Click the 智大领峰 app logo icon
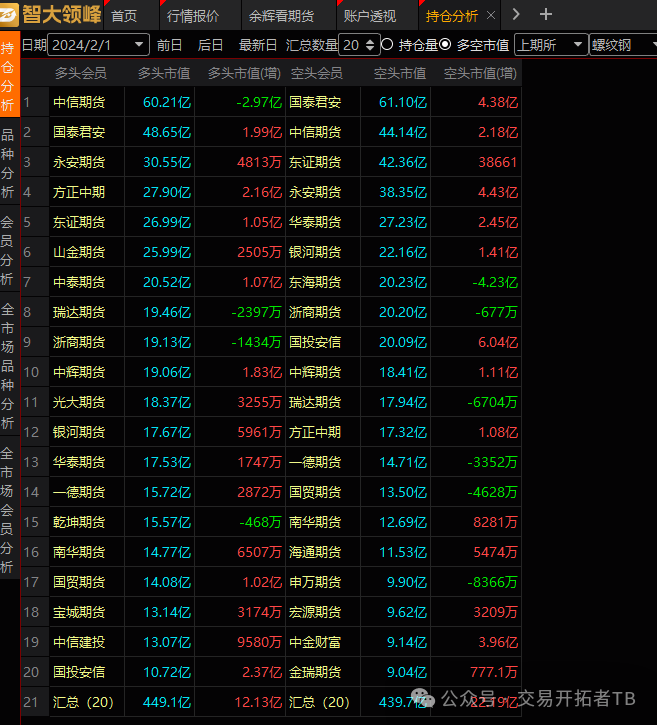 pyautogui.click(x=9, y=15)
